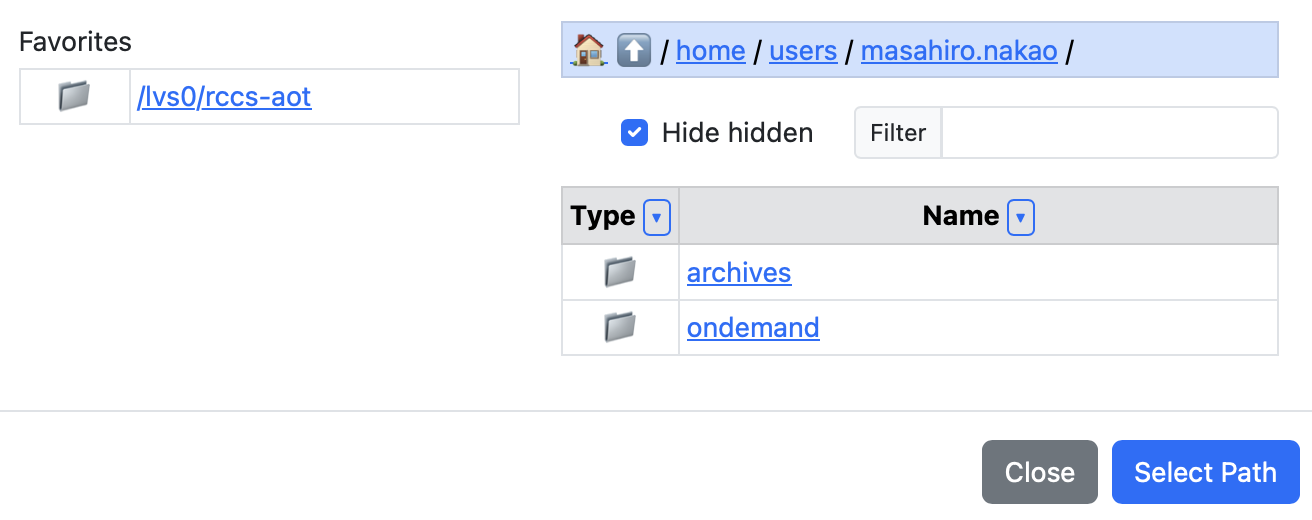1312x520 pixels.
Task: Click the home icon in path bar
Action: click(589, 50)
